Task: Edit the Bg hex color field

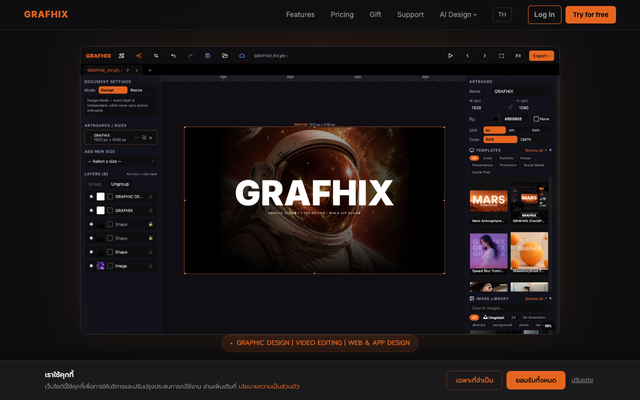Action: click(x=514, y=119)
